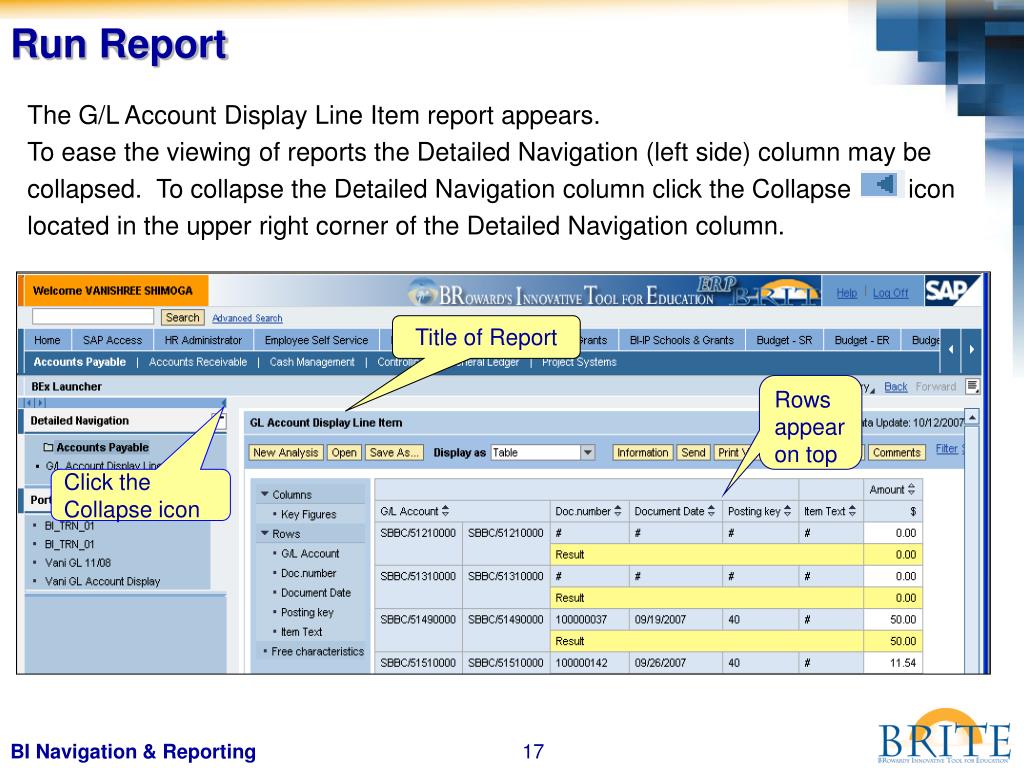Viewport: 1024px width, 768px height.
Task: Click Log Off link
Action: (x=890, y=293)
